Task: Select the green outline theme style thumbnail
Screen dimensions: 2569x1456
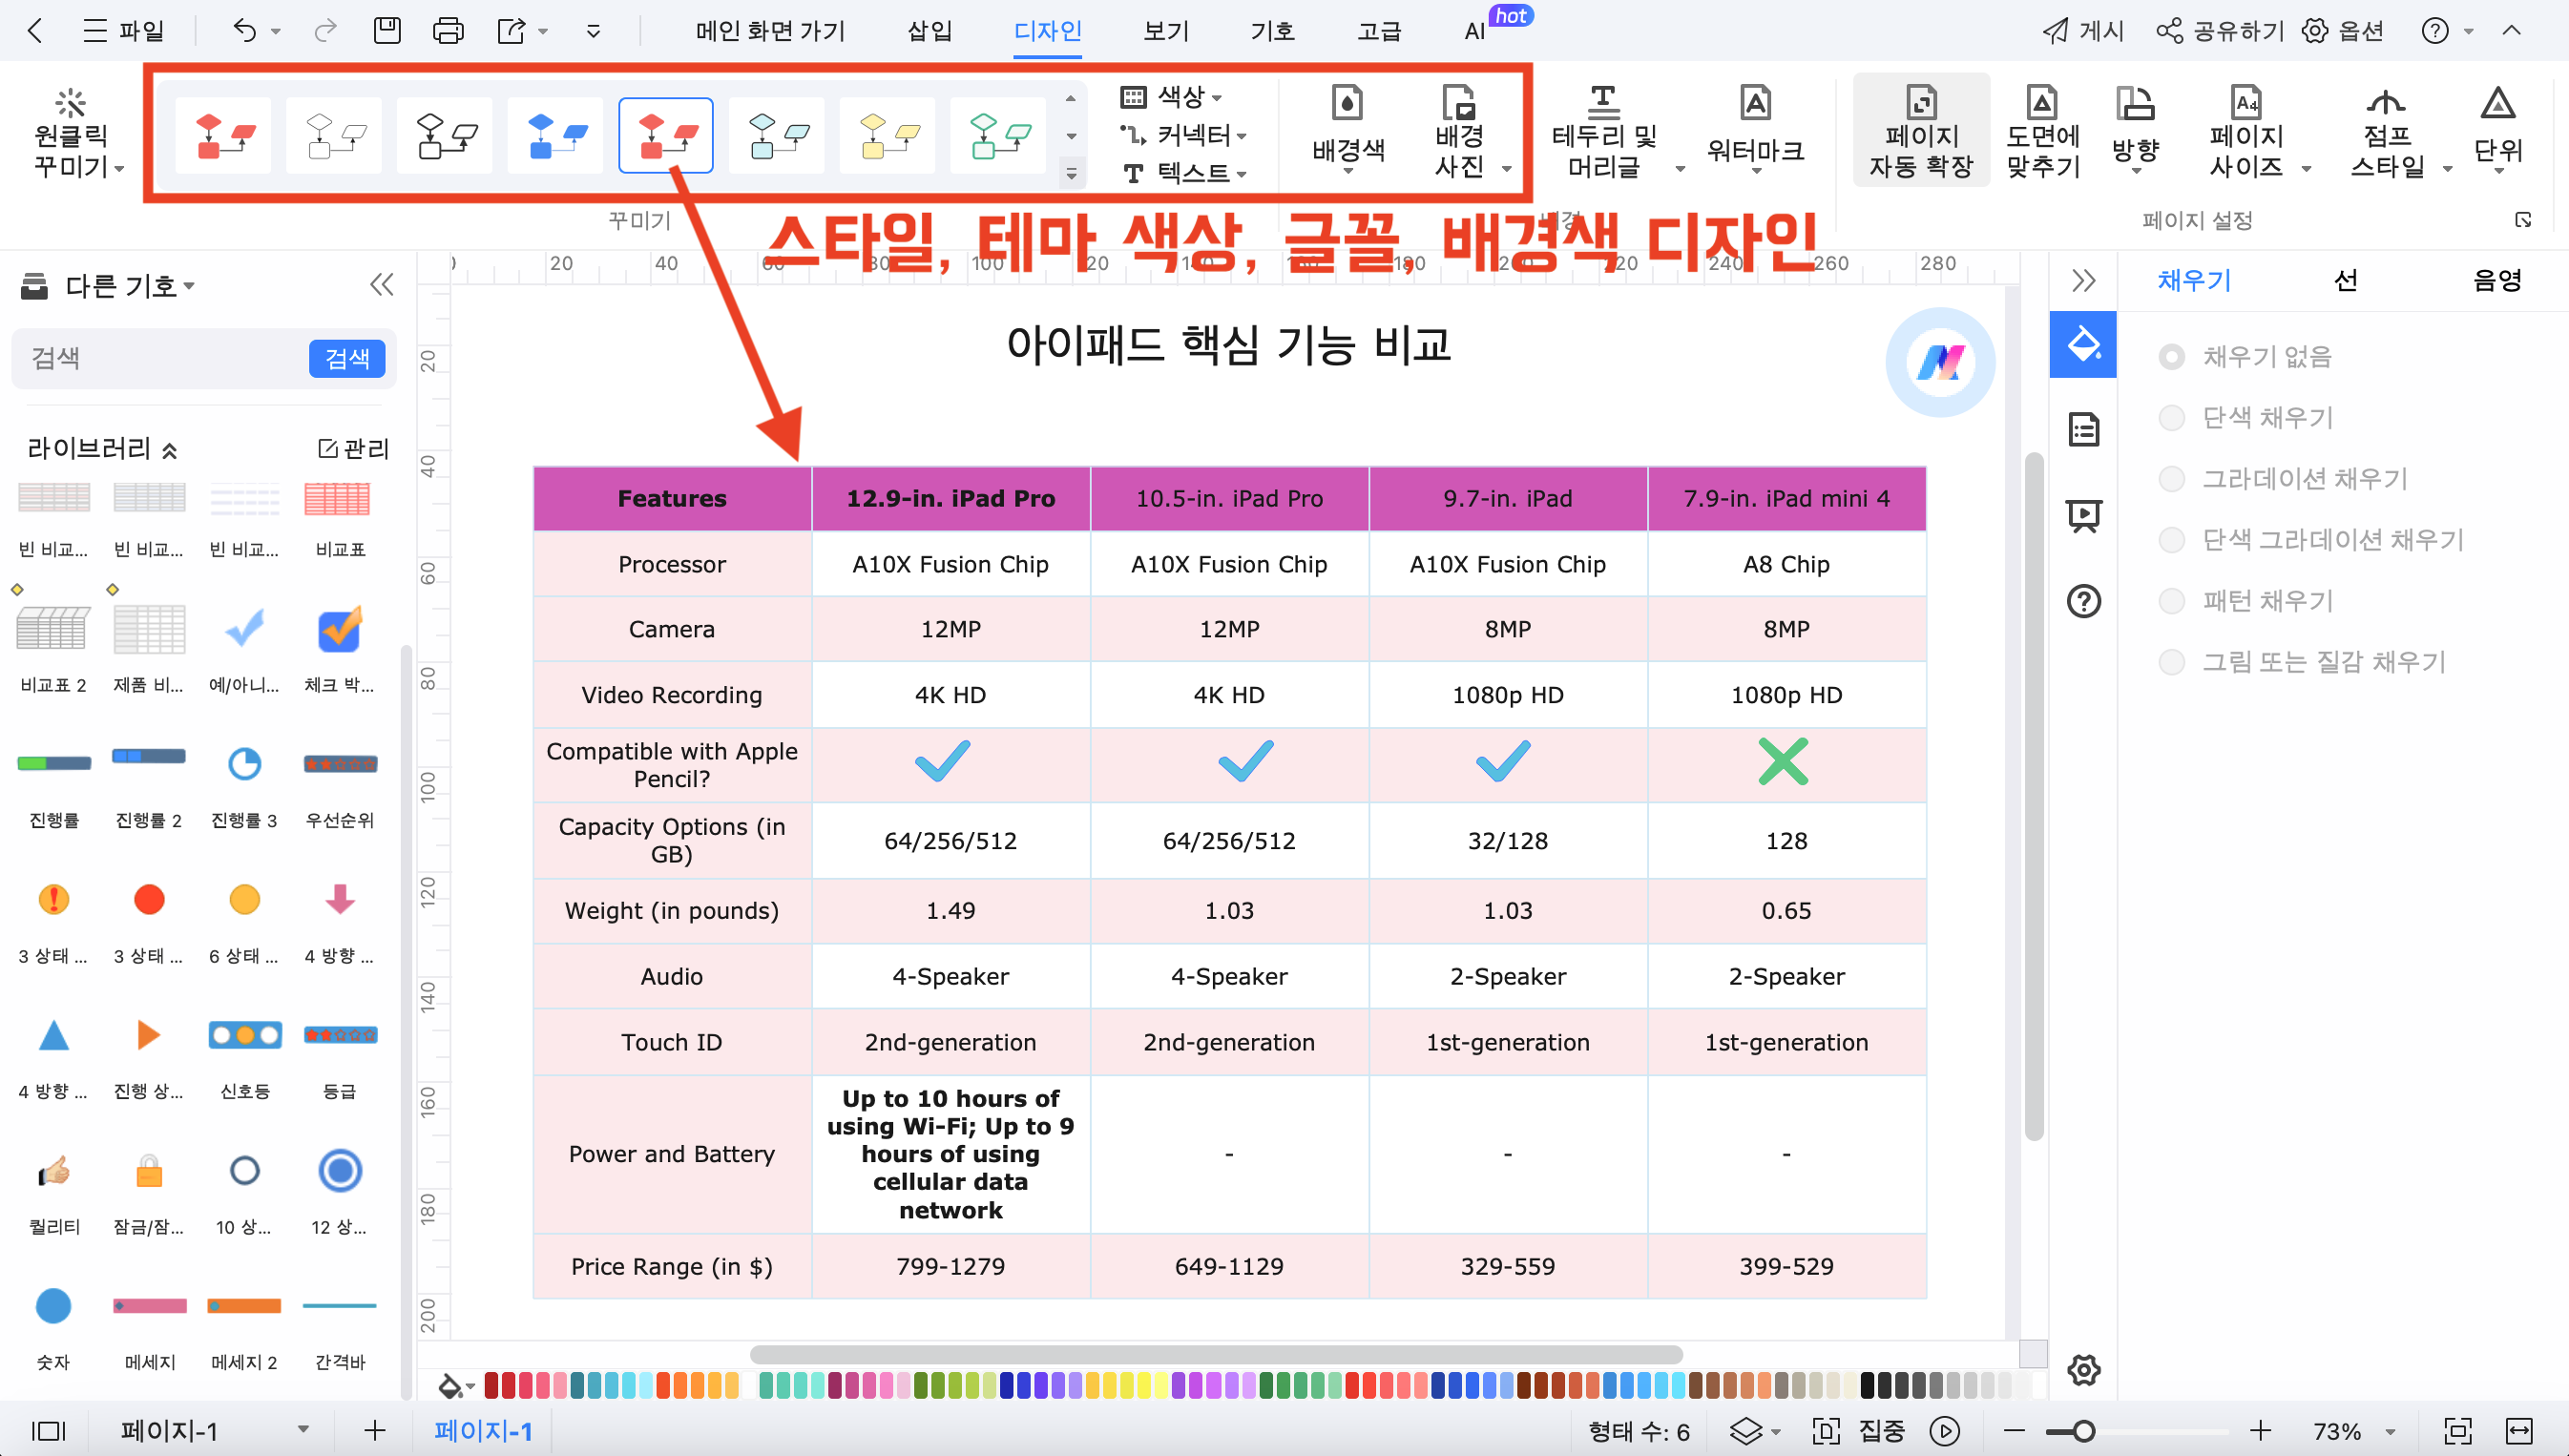Action: coord(999,135)
